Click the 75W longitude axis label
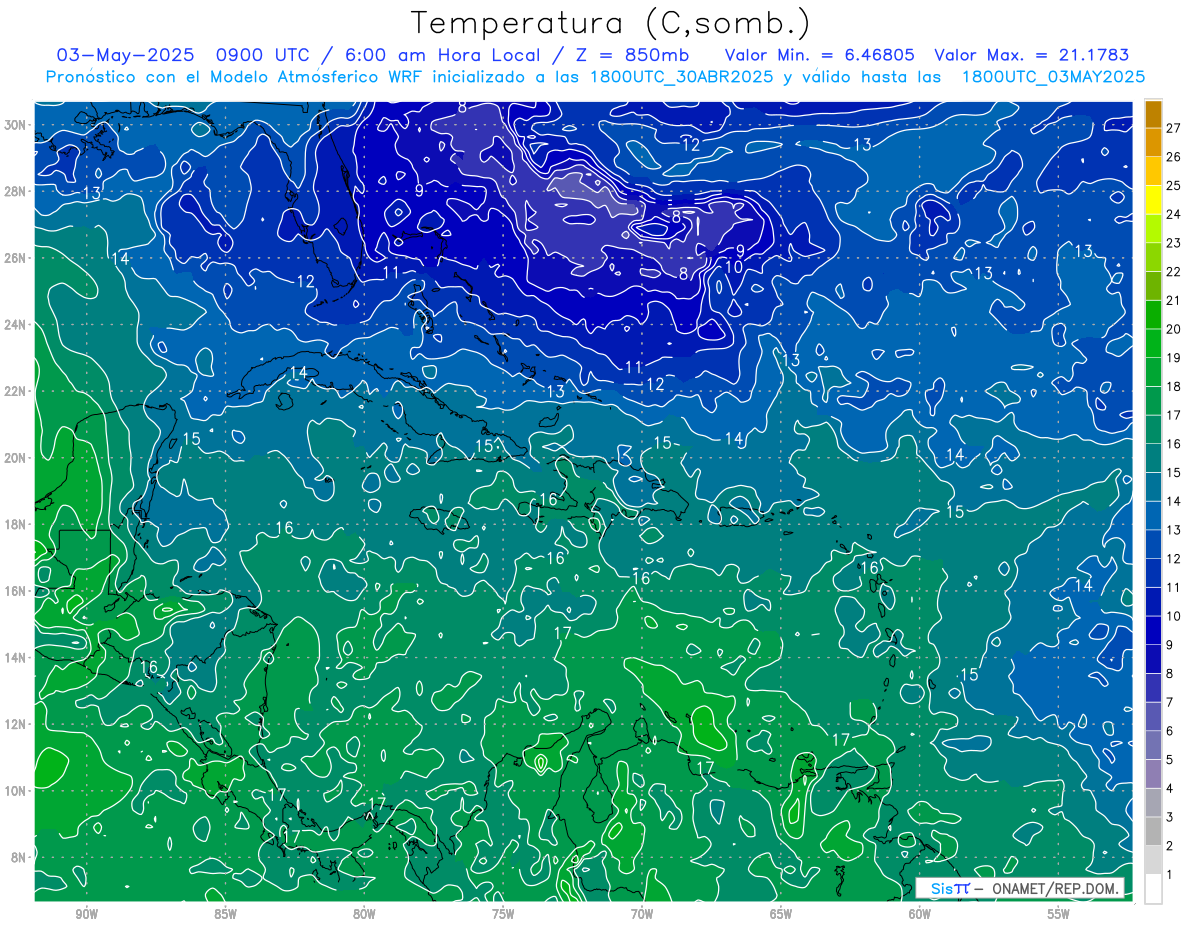 [503, 914]
